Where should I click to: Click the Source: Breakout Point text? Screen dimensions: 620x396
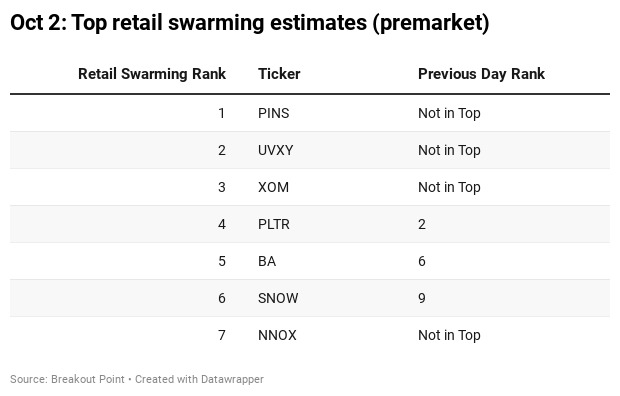(67, 379)
